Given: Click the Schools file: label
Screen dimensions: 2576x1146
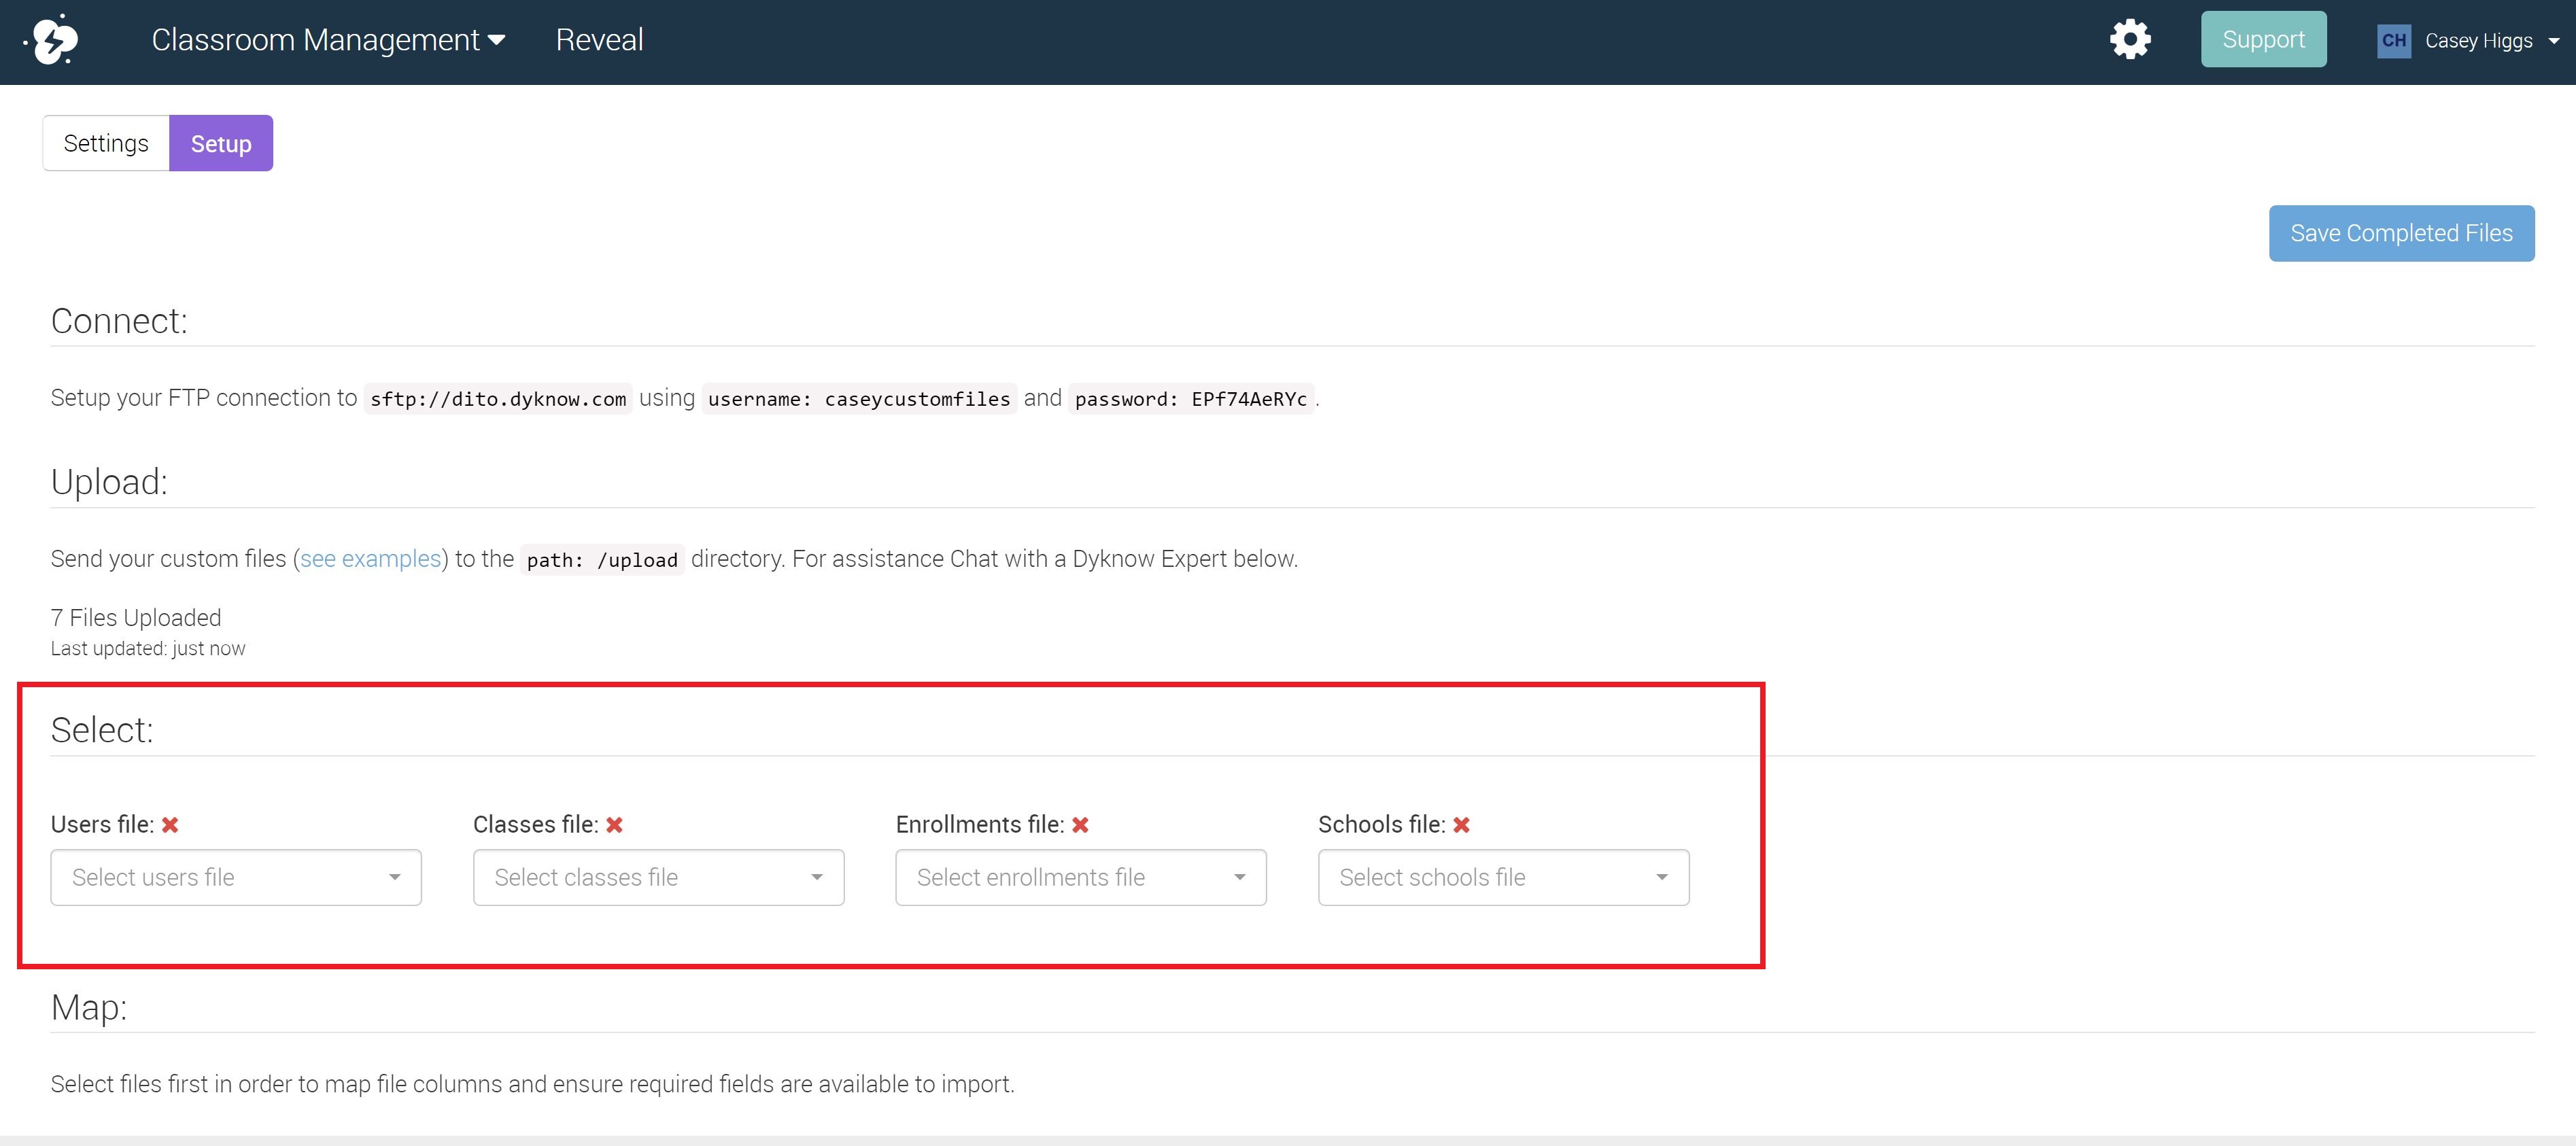Looking at the screenshot, I should pos(1381,825).
